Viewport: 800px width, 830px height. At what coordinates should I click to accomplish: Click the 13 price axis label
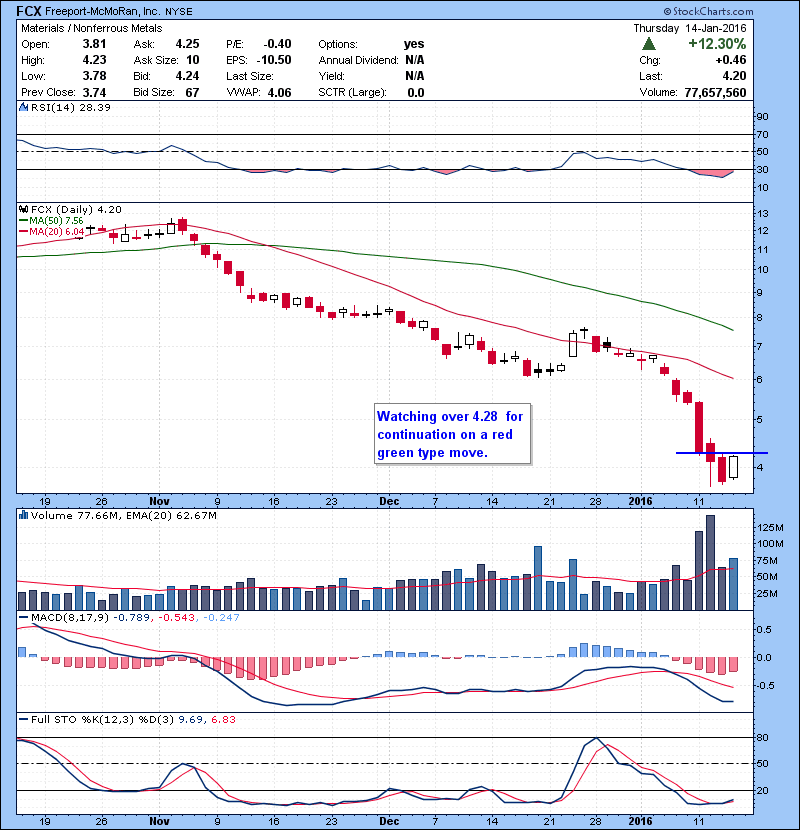click(763, 214)
